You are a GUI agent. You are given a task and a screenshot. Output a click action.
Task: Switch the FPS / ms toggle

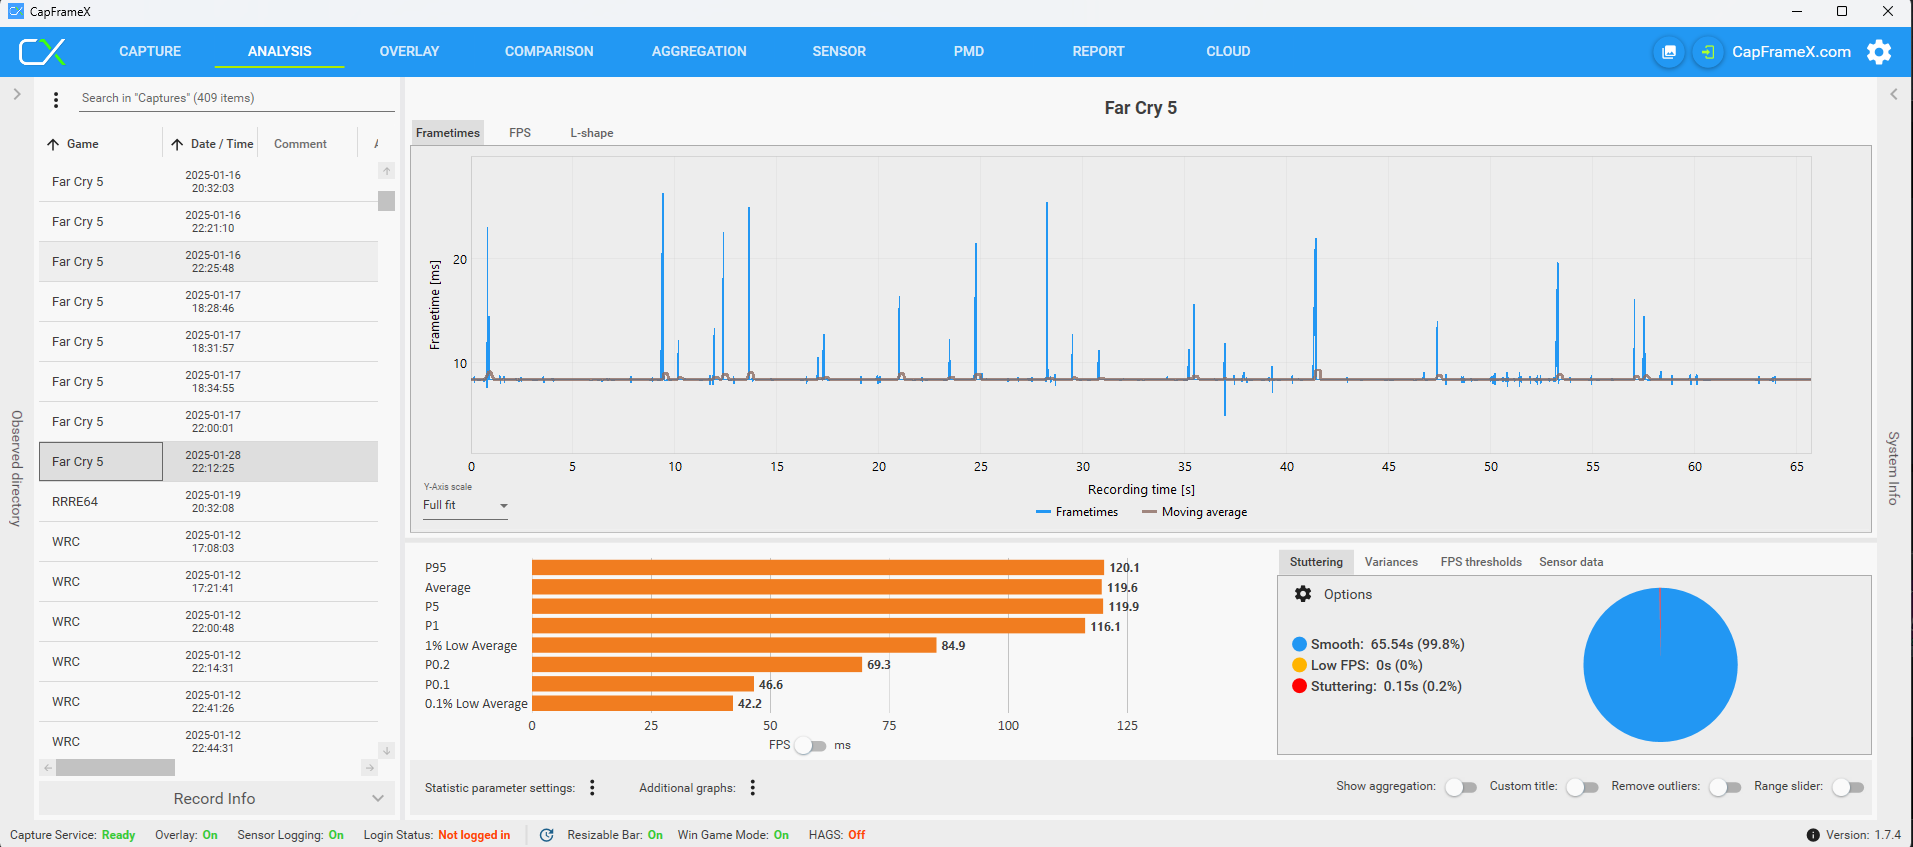pyautogui.click(x=810, y=746)
